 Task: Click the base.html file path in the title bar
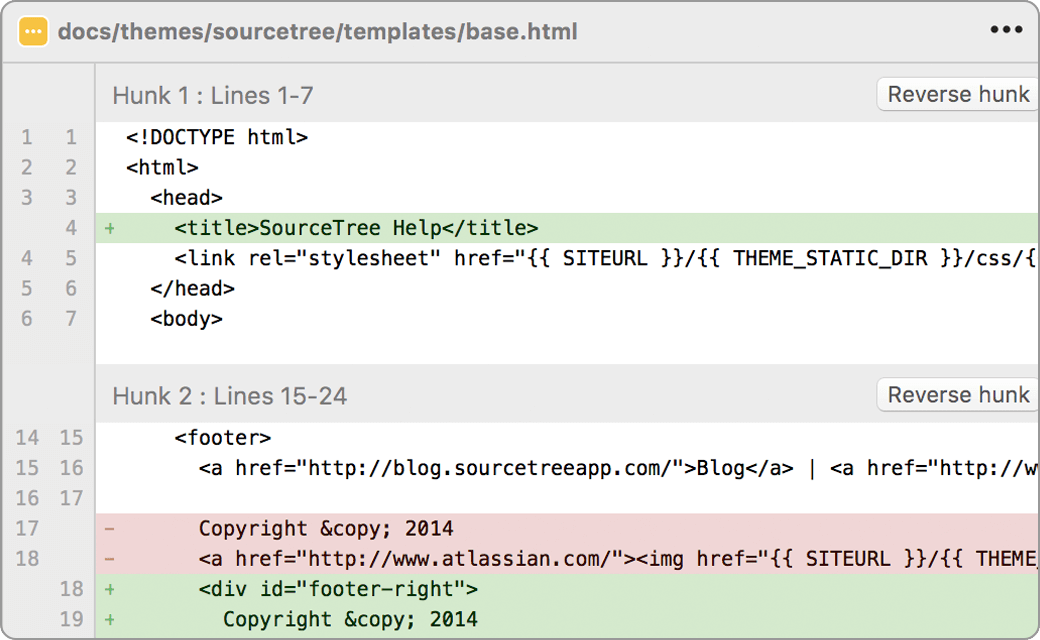(318, 31)
